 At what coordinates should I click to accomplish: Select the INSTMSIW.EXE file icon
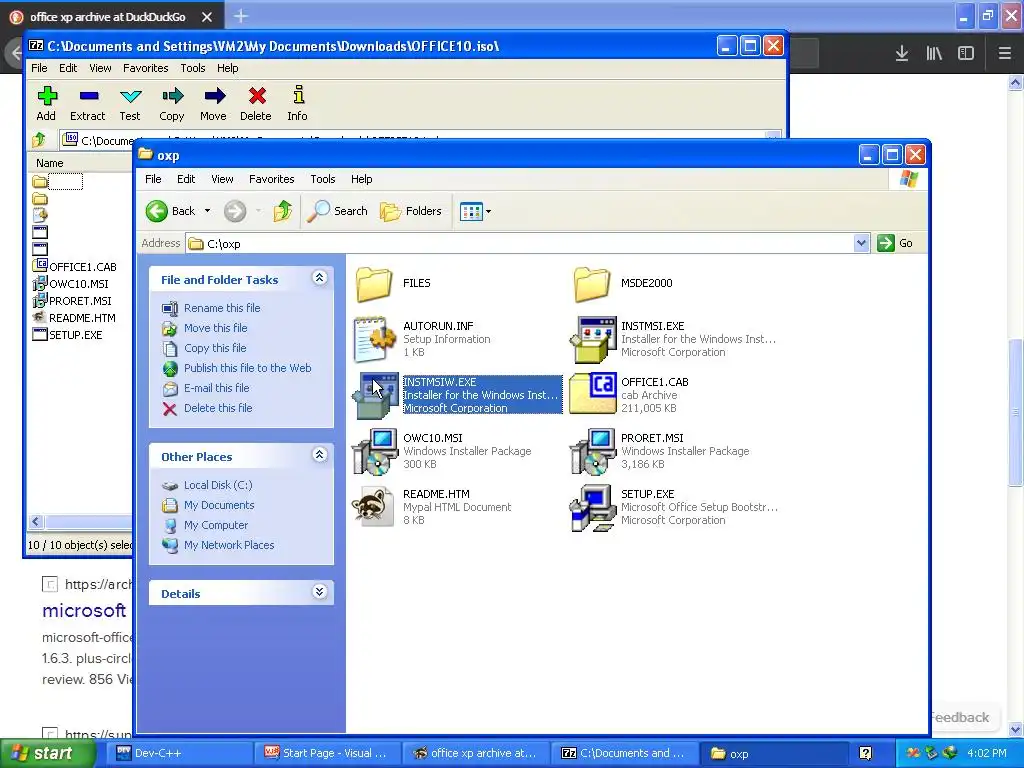(375, 396)
